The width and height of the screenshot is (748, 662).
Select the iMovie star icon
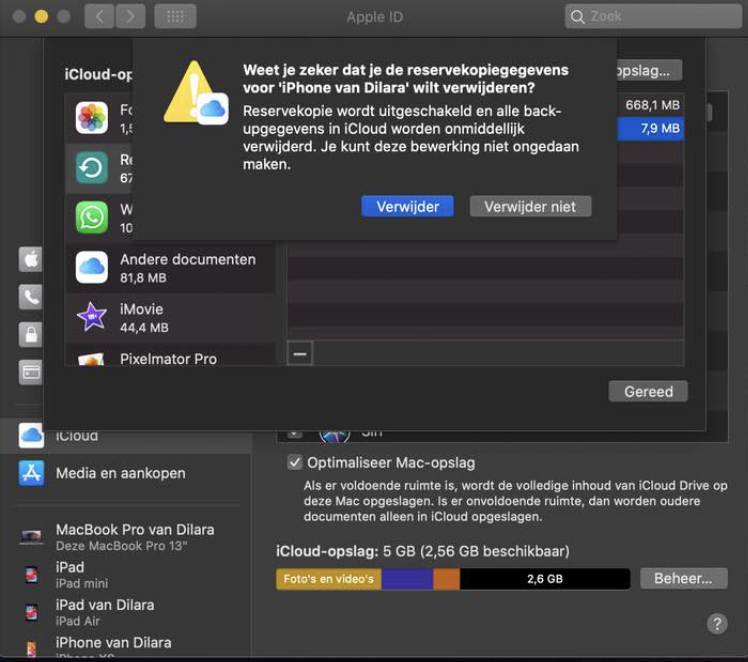click(92, 317)
